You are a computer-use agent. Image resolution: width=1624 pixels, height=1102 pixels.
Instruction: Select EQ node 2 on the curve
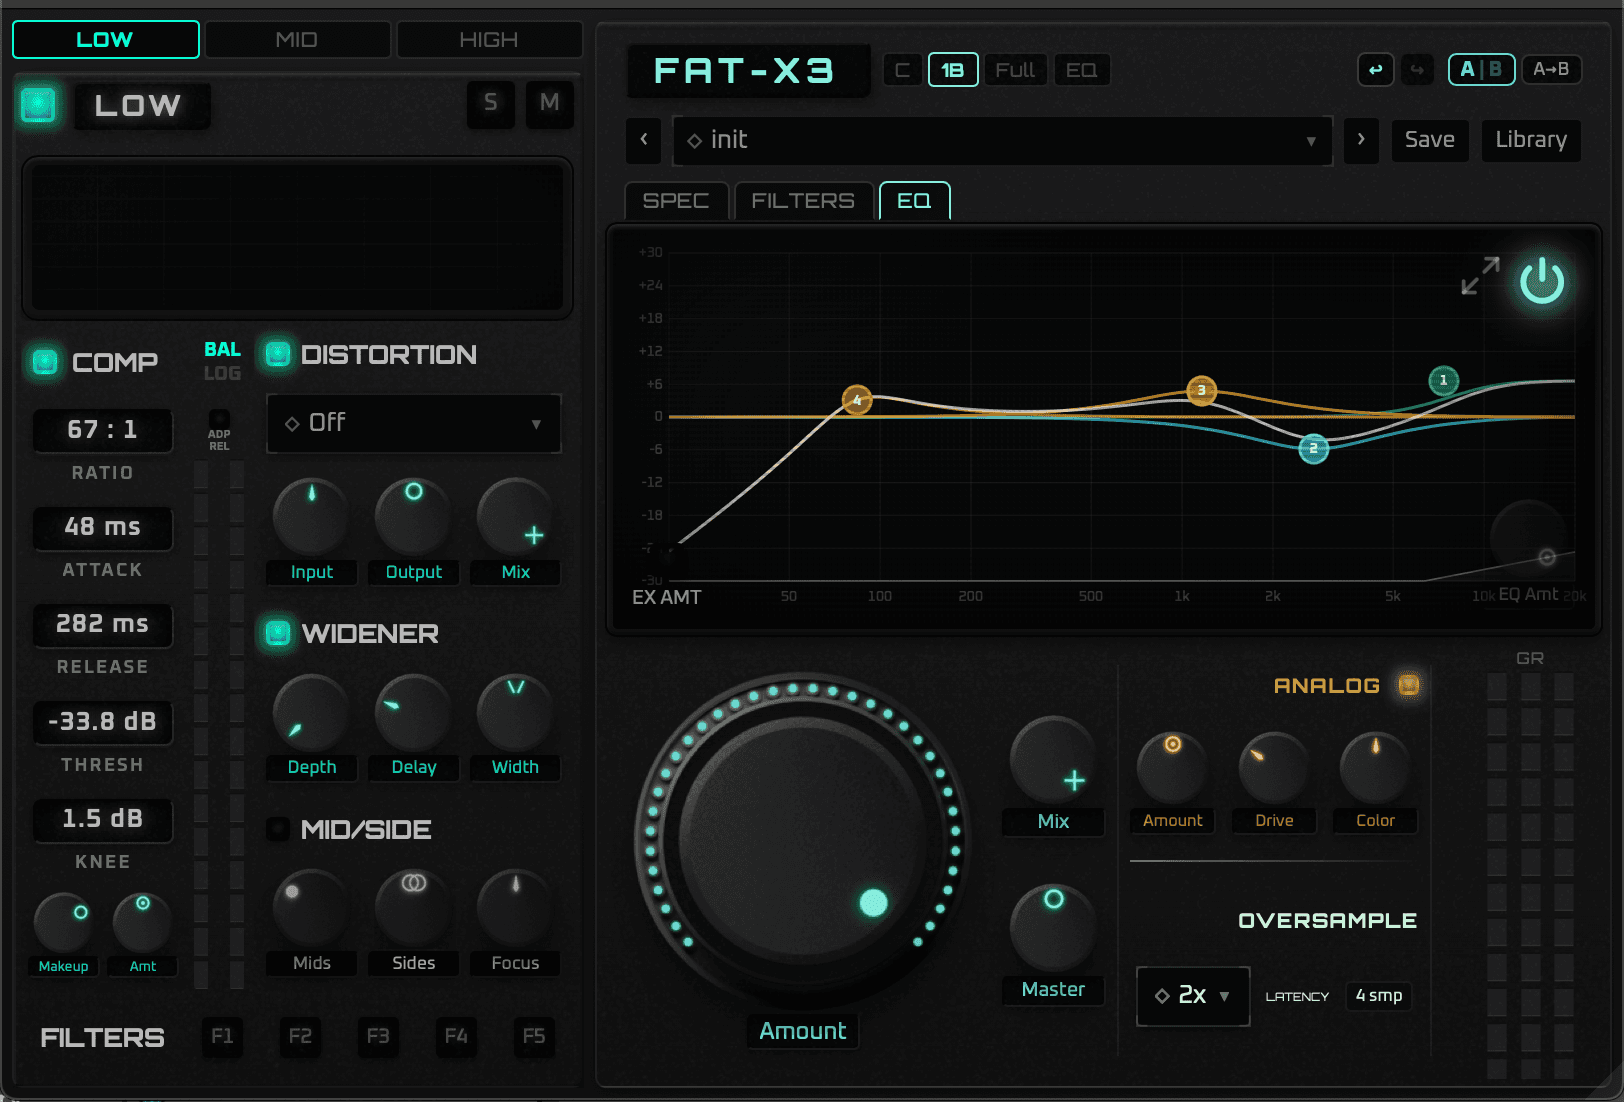tap(1313, 449)
